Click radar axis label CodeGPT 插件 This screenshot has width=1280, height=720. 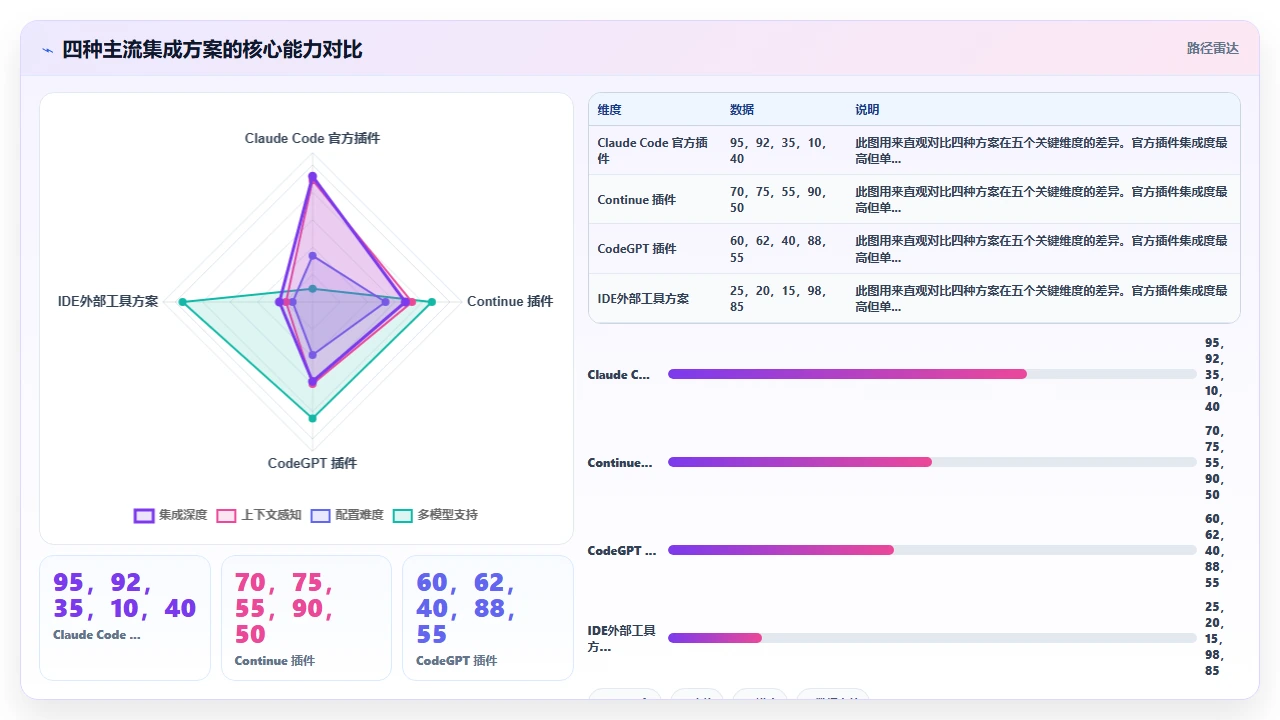312,463
